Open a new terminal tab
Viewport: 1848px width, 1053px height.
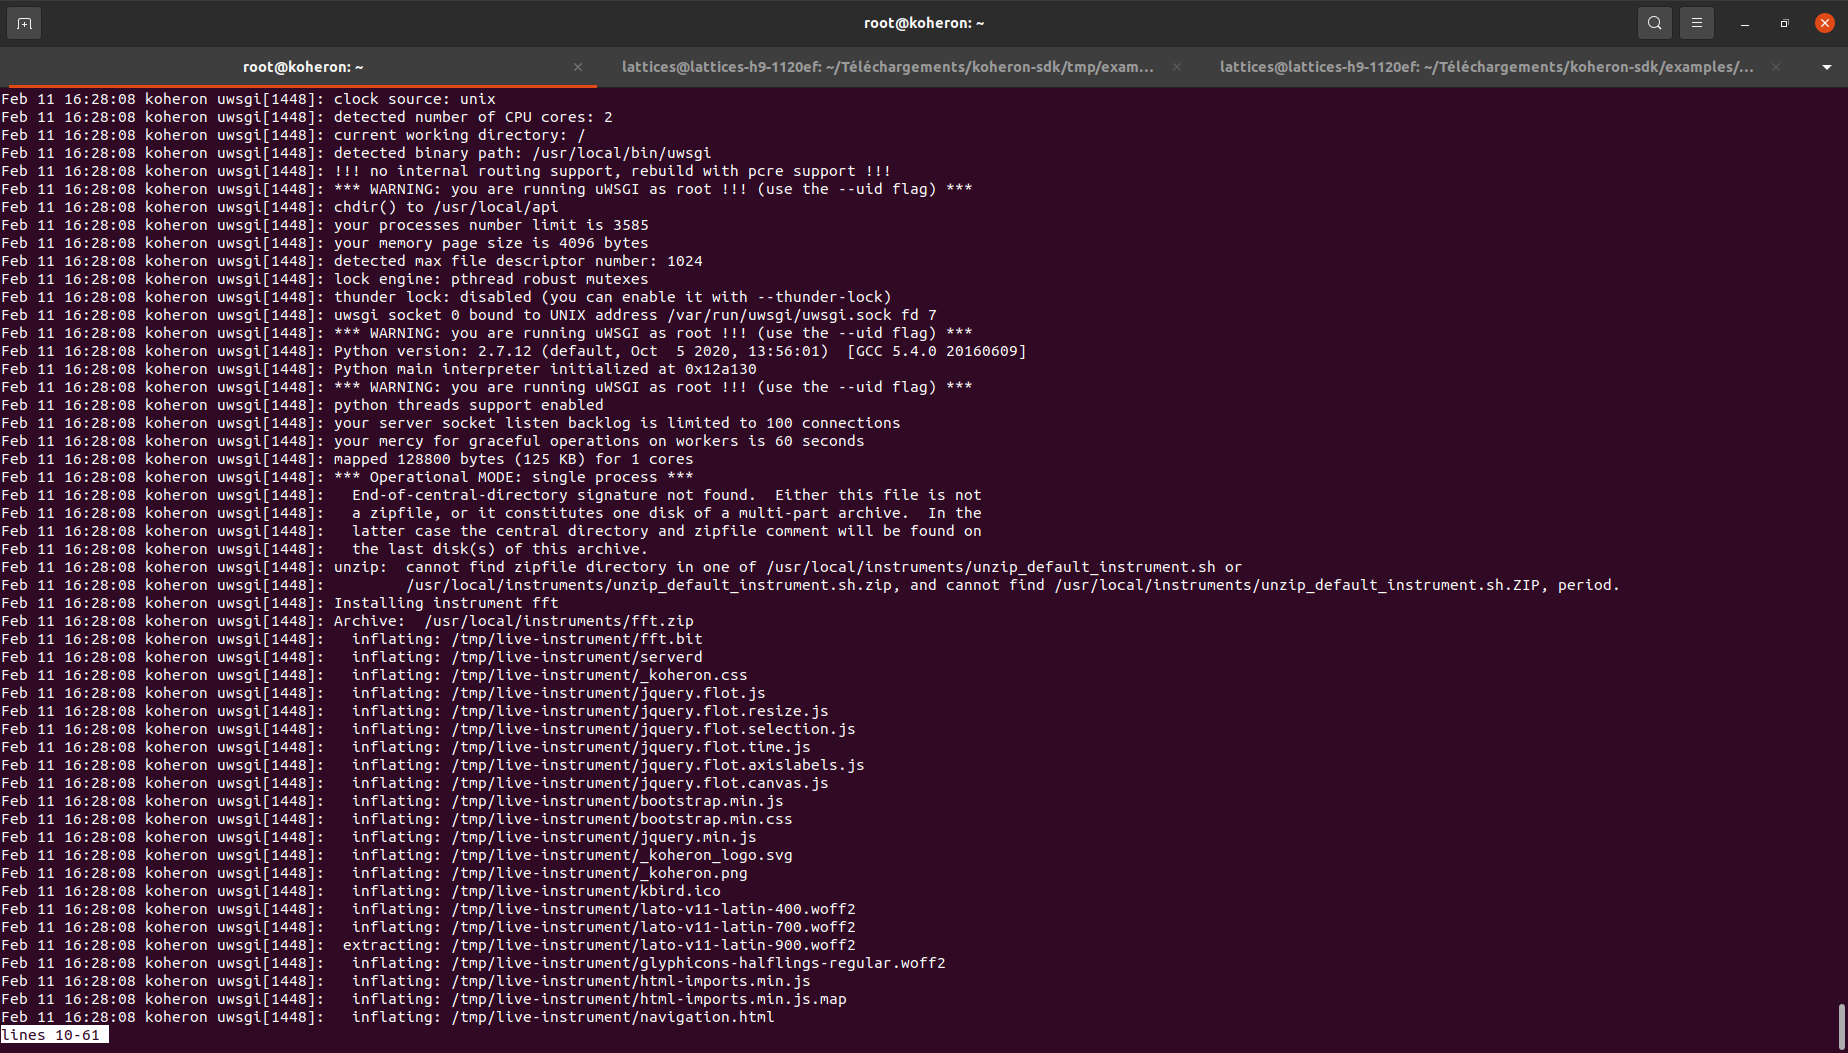click(23, 22)
